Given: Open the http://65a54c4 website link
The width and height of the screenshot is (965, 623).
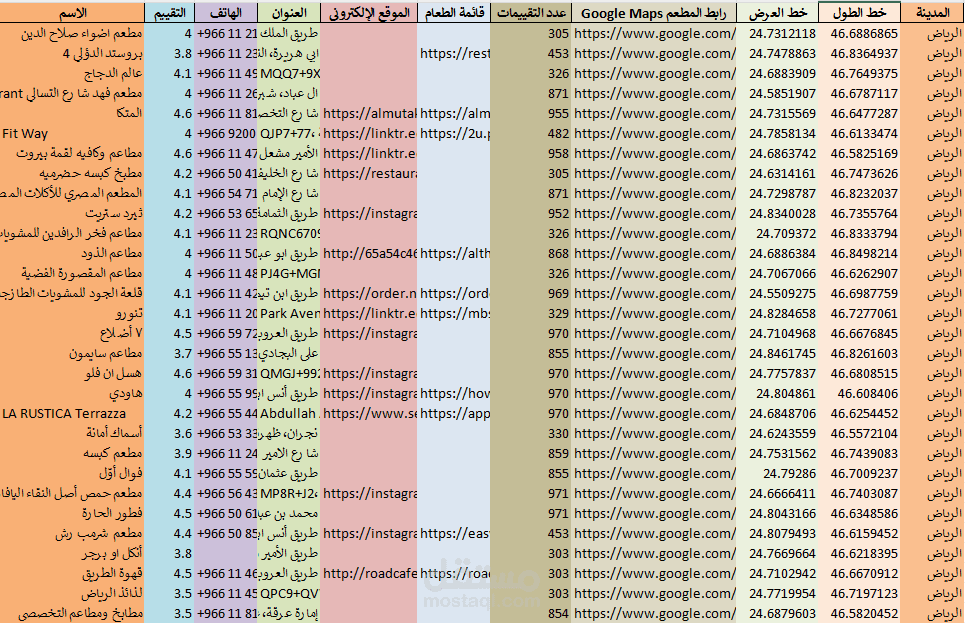Looking at the screenshot, I should click(x=369, y=254).
